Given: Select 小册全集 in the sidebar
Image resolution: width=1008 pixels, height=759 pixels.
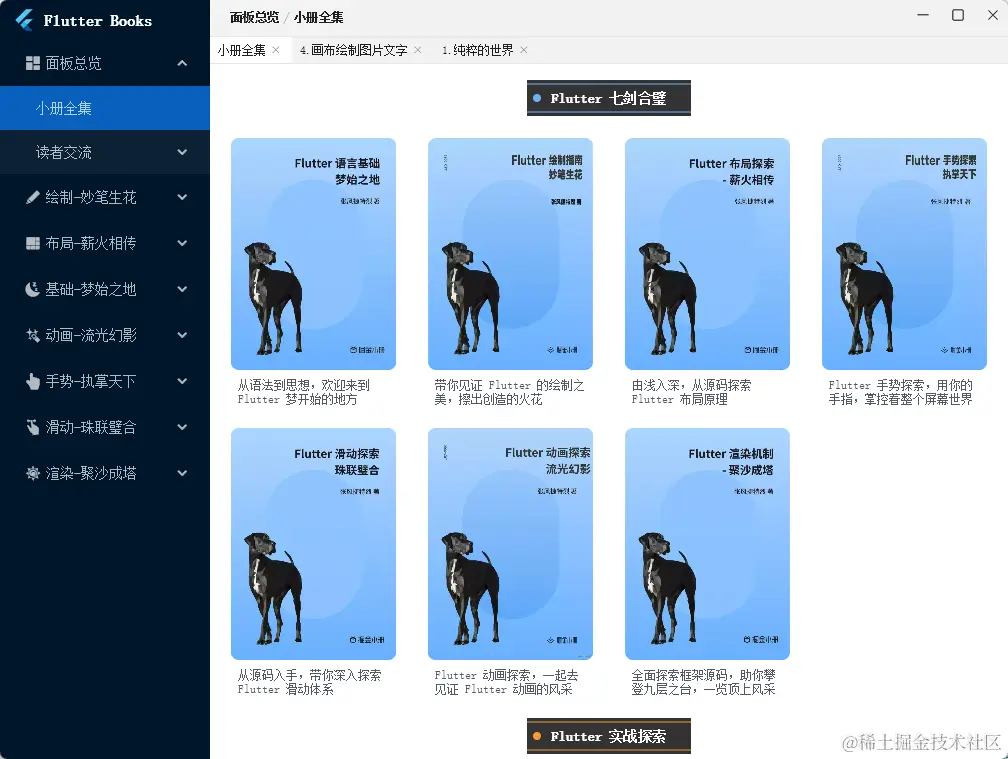Looking at the screenshot, I should click(105, 108).
